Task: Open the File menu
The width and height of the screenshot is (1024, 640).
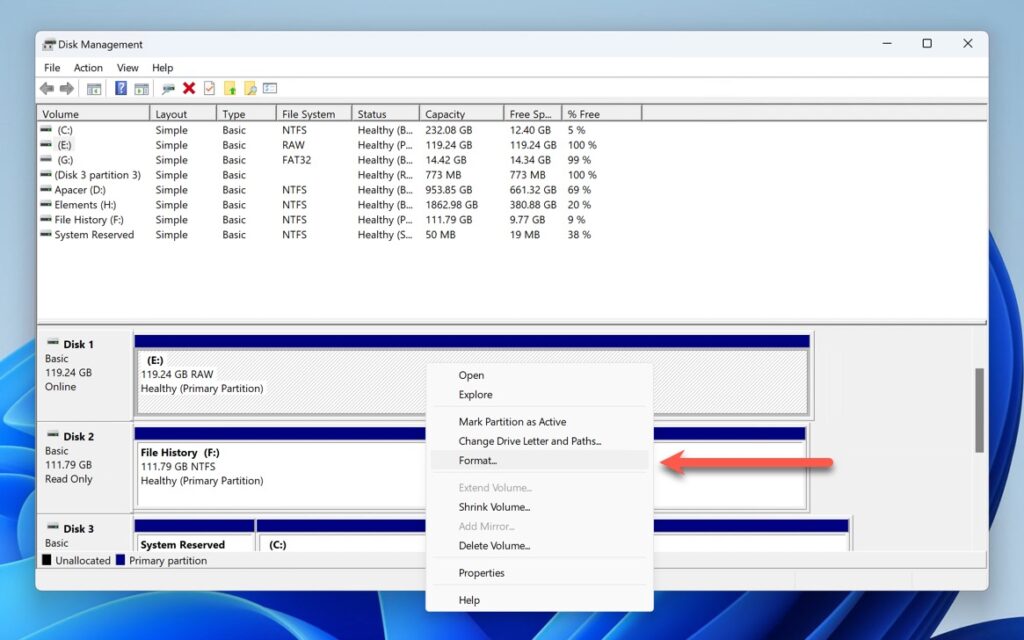Action: (51, 67)
